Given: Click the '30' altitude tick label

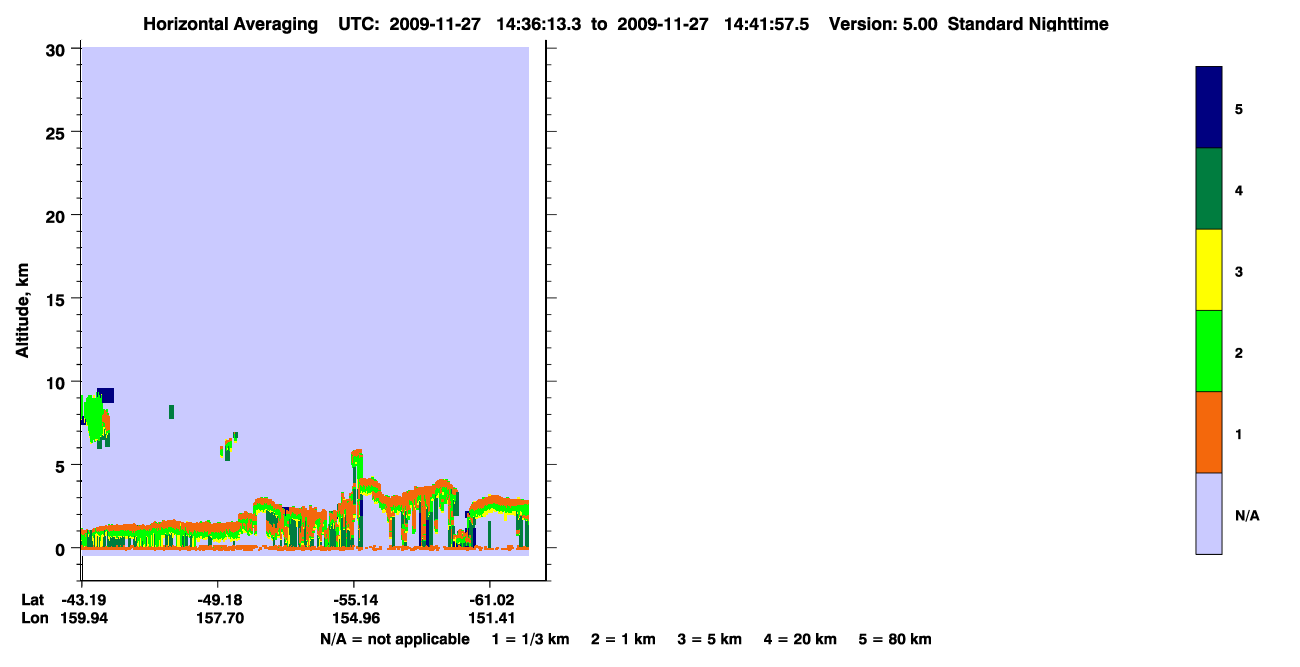Looking at the screenshot, I should tap(58, 49).
